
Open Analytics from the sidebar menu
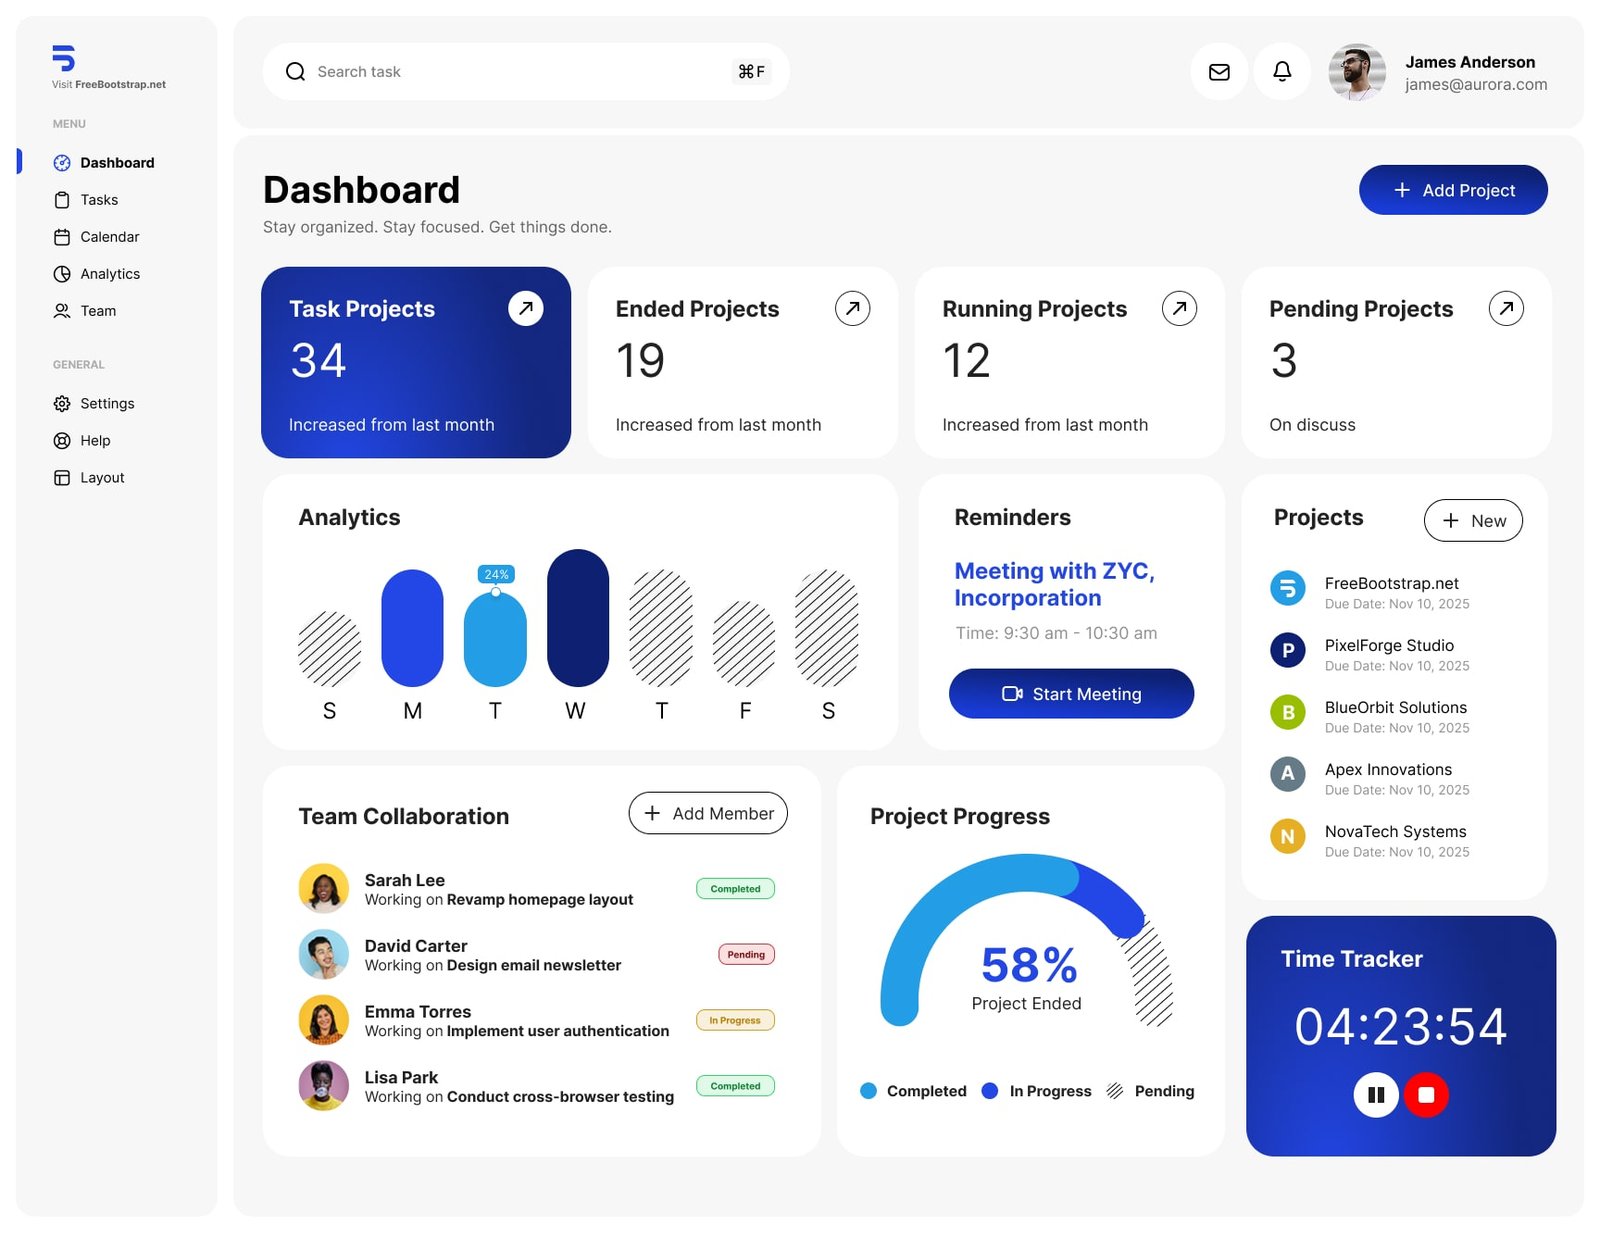coord(109,274)
